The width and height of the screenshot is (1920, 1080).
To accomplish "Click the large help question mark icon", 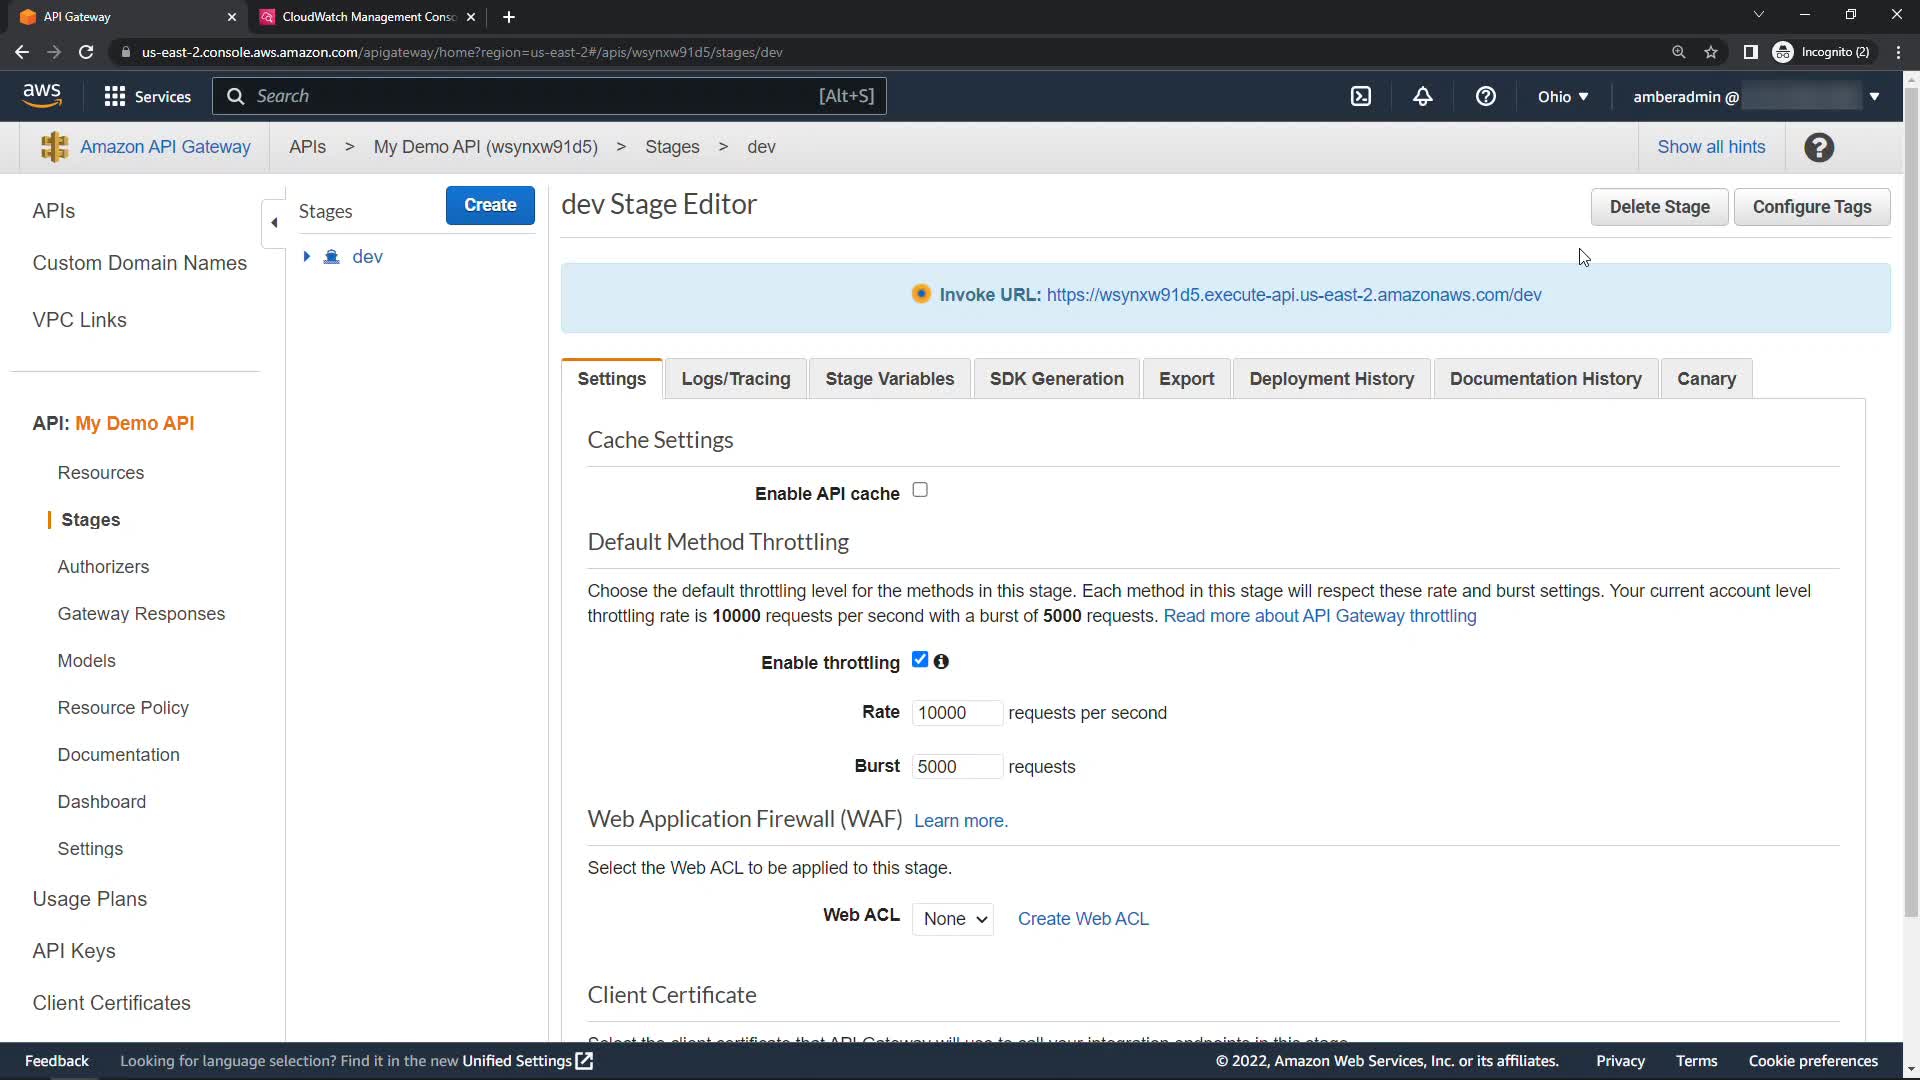I will pyautogui.click(x=1818, y=147).
